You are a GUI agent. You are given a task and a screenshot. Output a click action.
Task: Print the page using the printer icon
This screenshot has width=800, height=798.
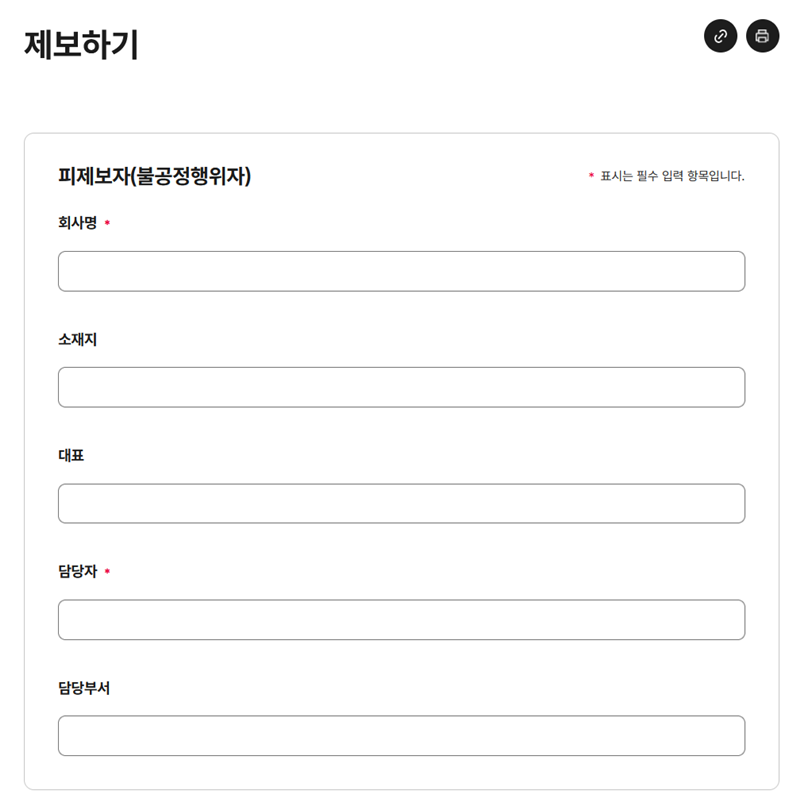click(x=762, y=36)
